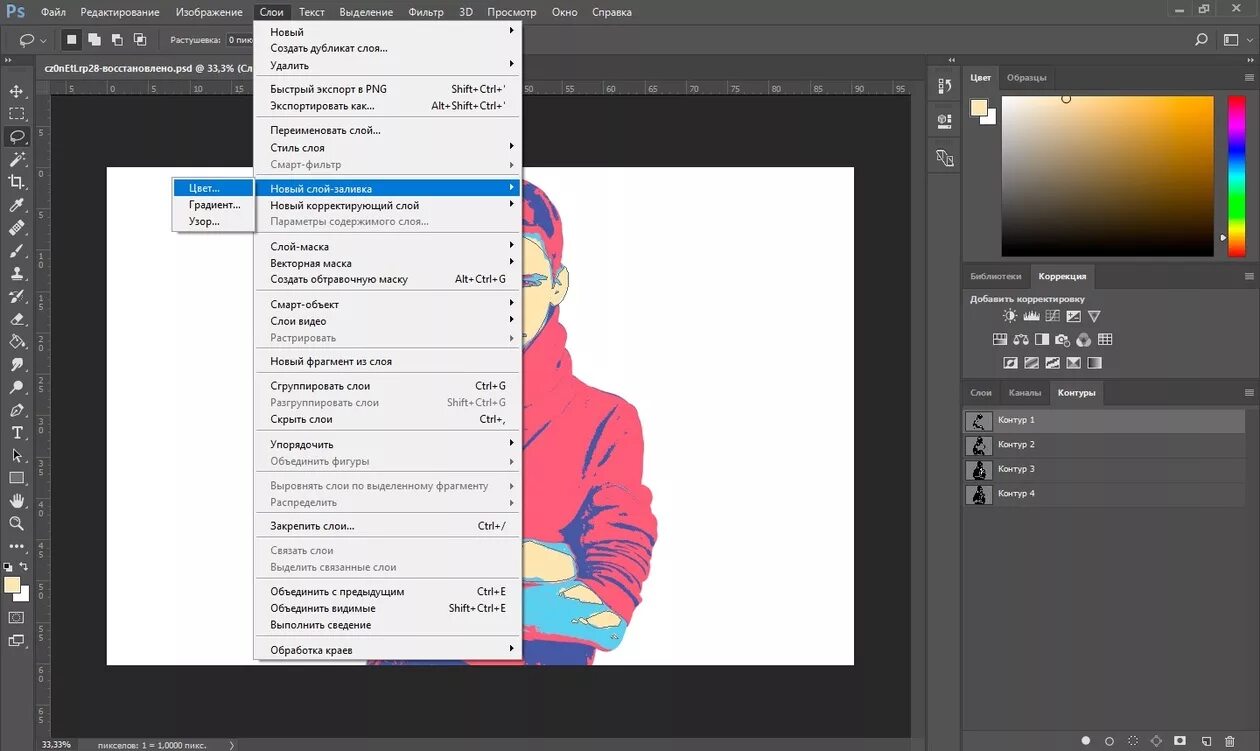
Task: Expand the Новый submenu
Action: point(388,32)
